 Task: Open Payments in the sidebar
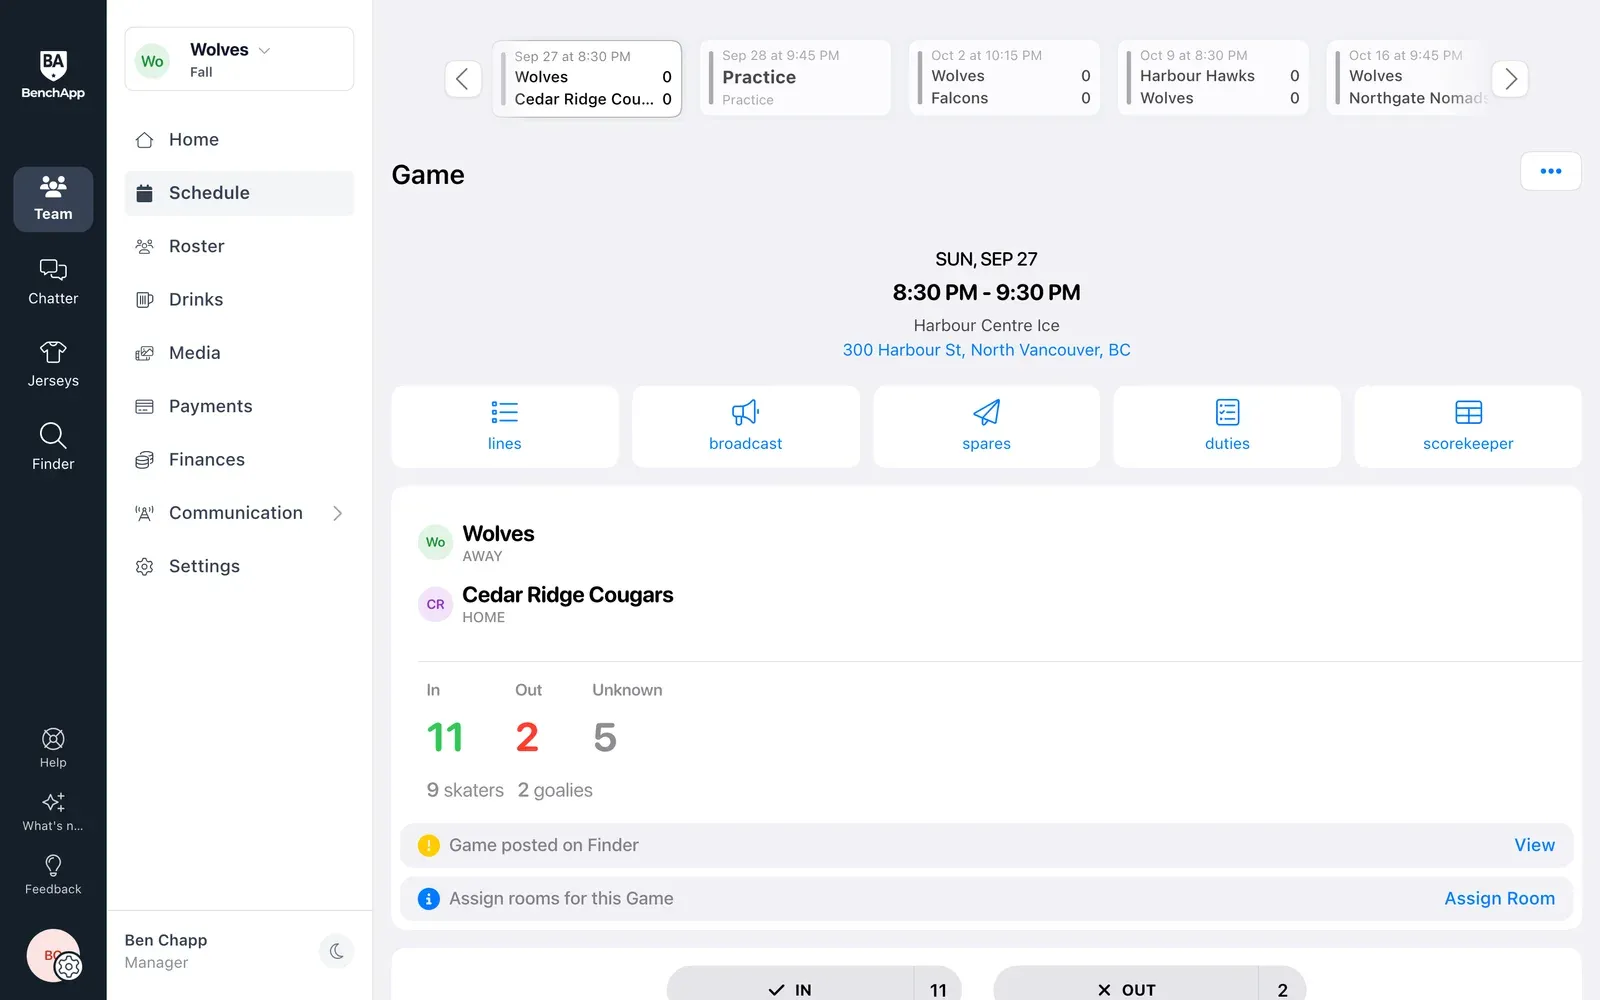tap(239, 406)
